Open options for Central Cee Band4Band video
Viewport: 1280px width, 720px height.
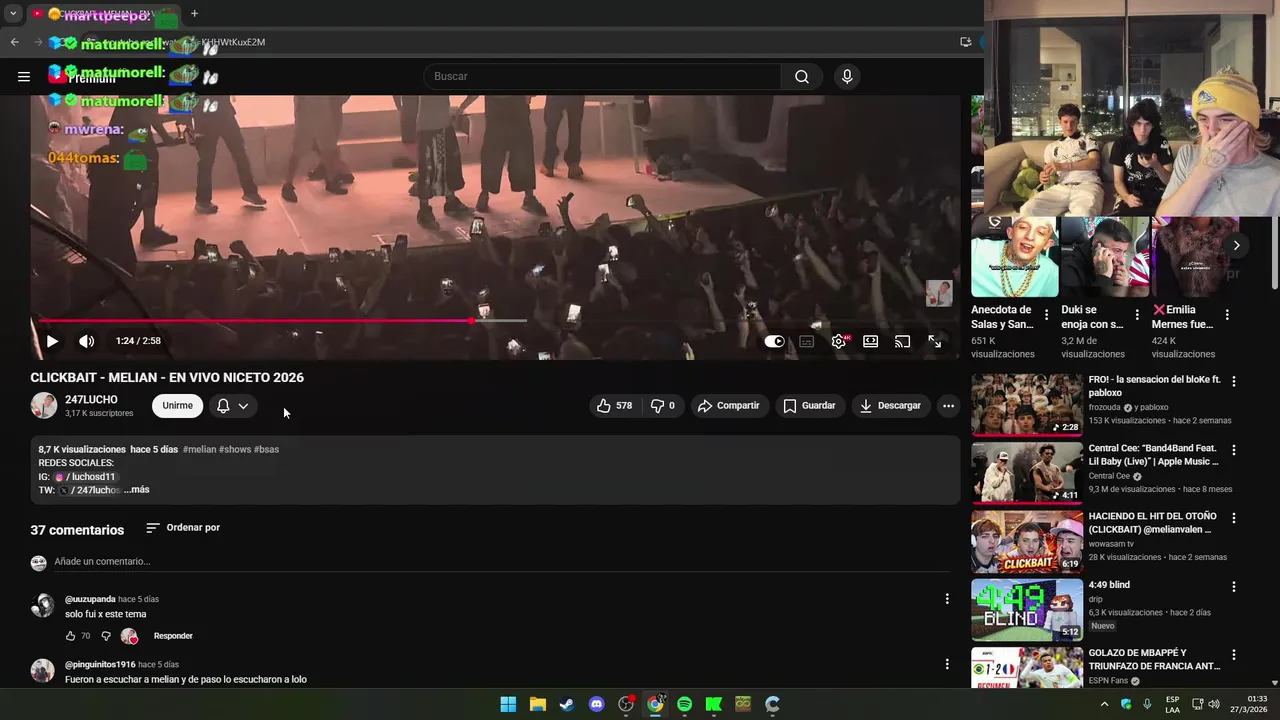(x=1234, y=450)
